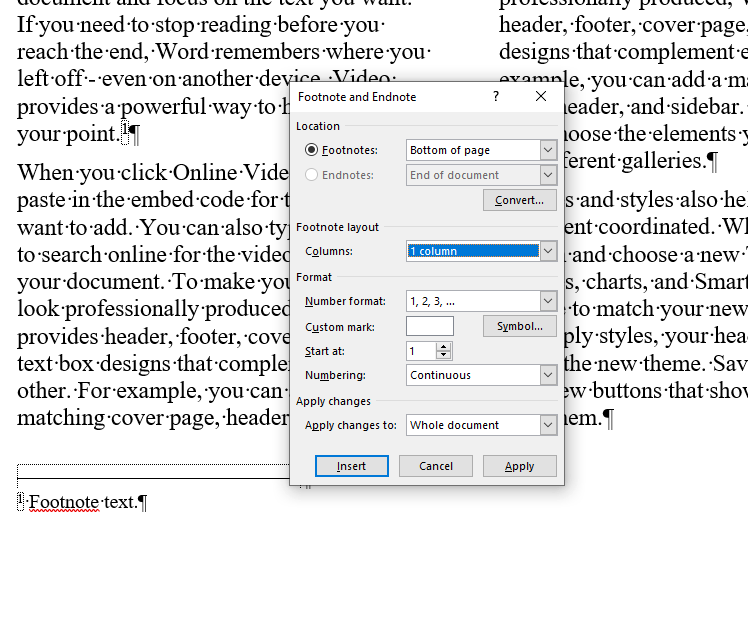
Task: Click the word 'galleries.' in right column
Action: (664, 161)
